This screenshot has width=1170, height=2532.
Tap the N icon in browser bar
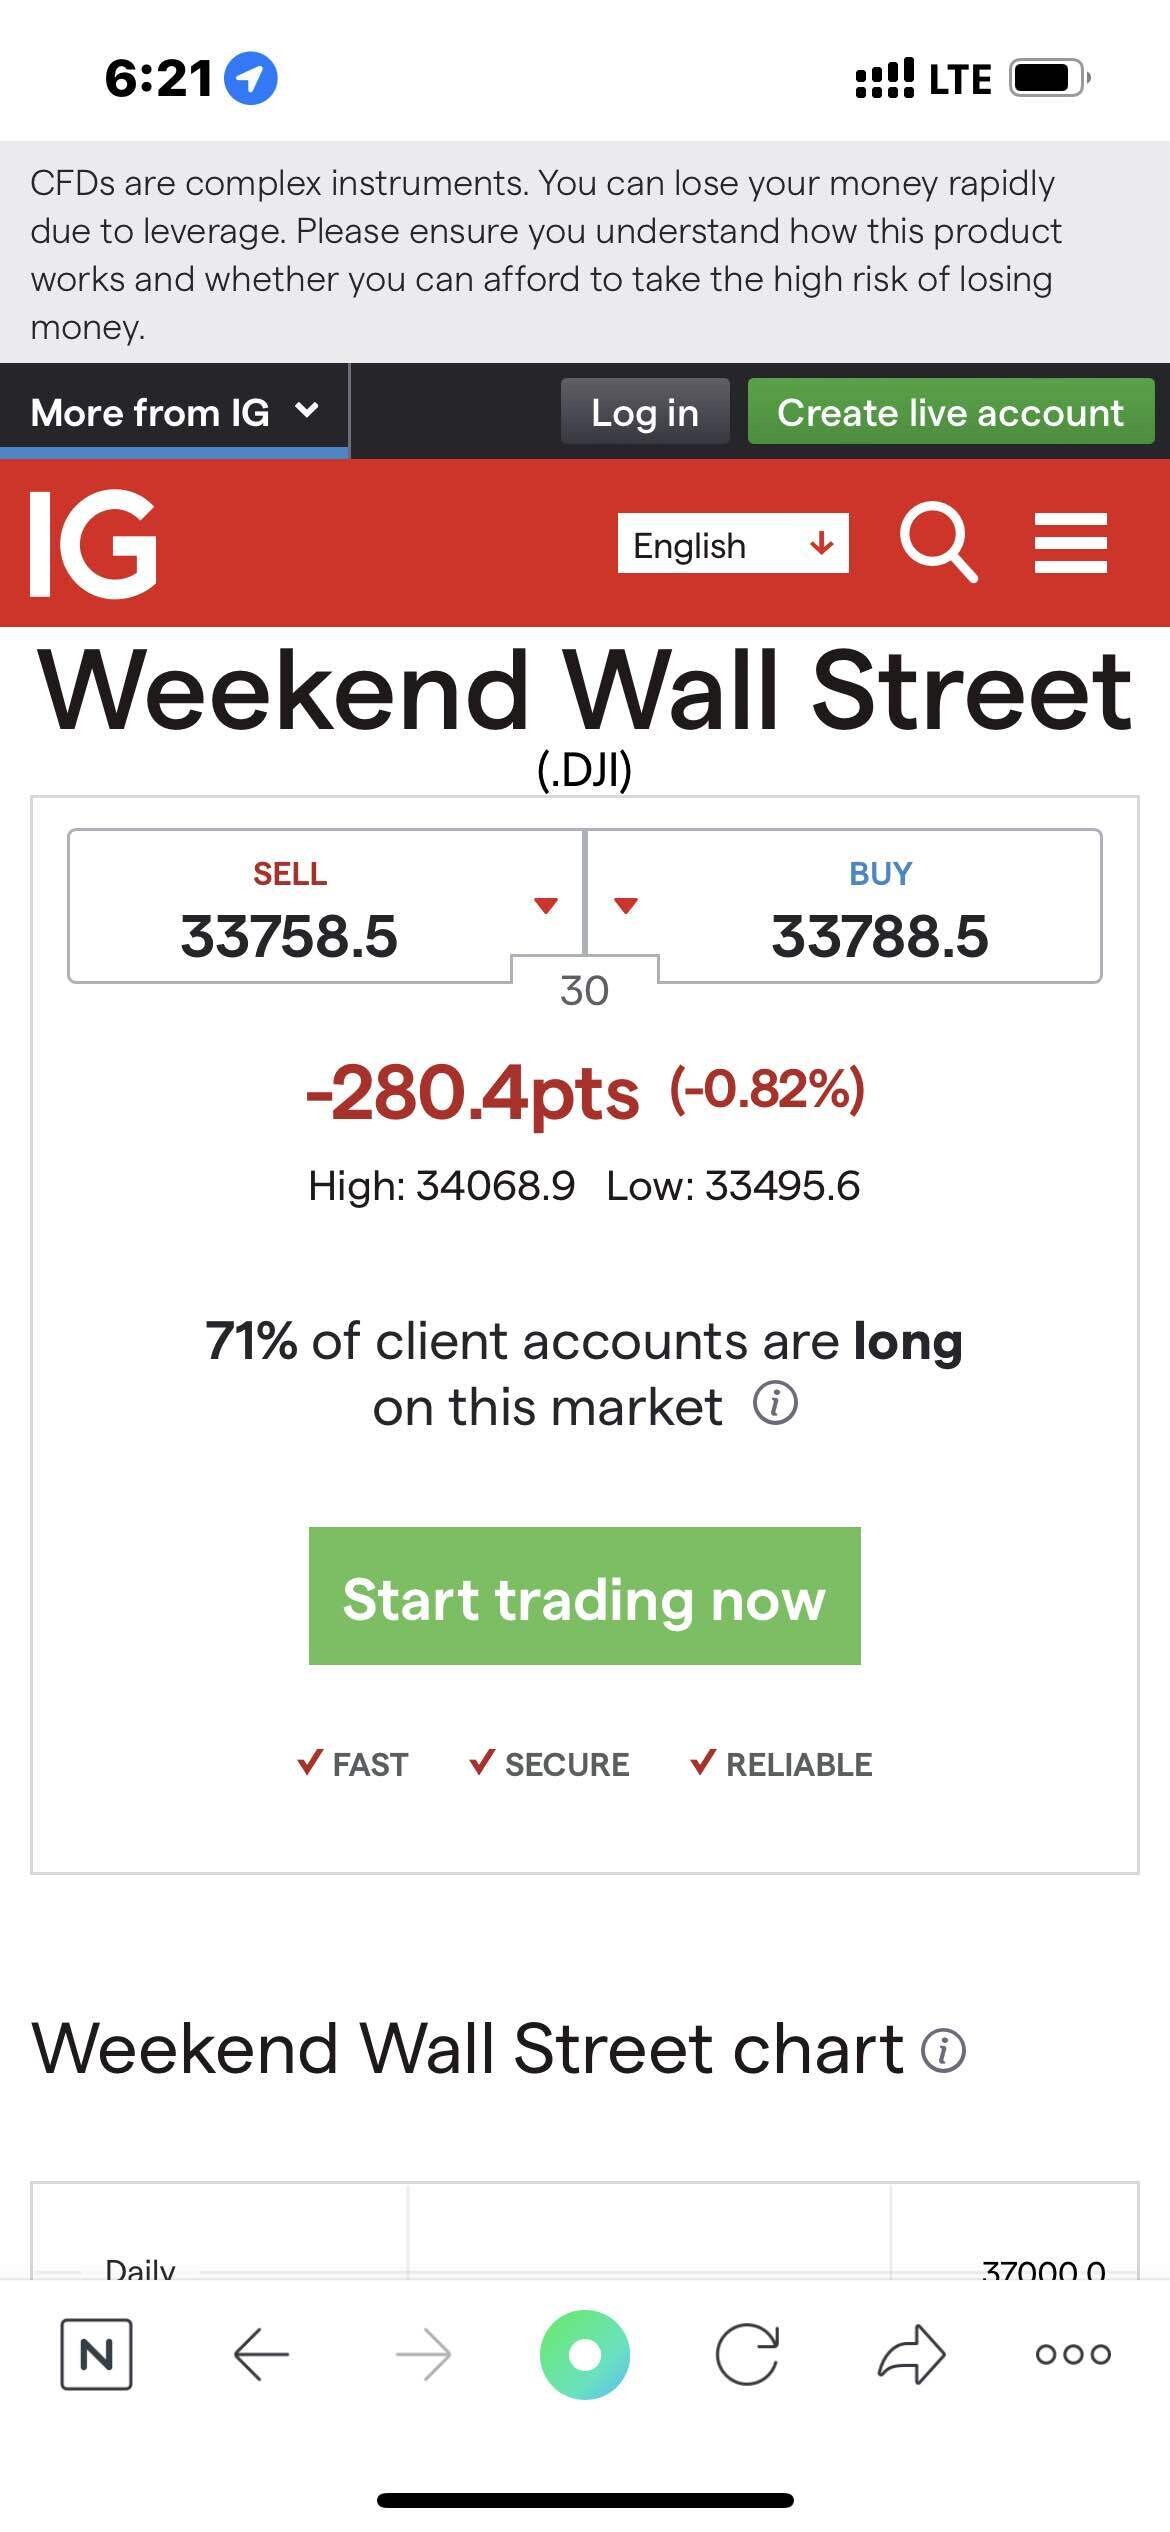click(96, 2355)
